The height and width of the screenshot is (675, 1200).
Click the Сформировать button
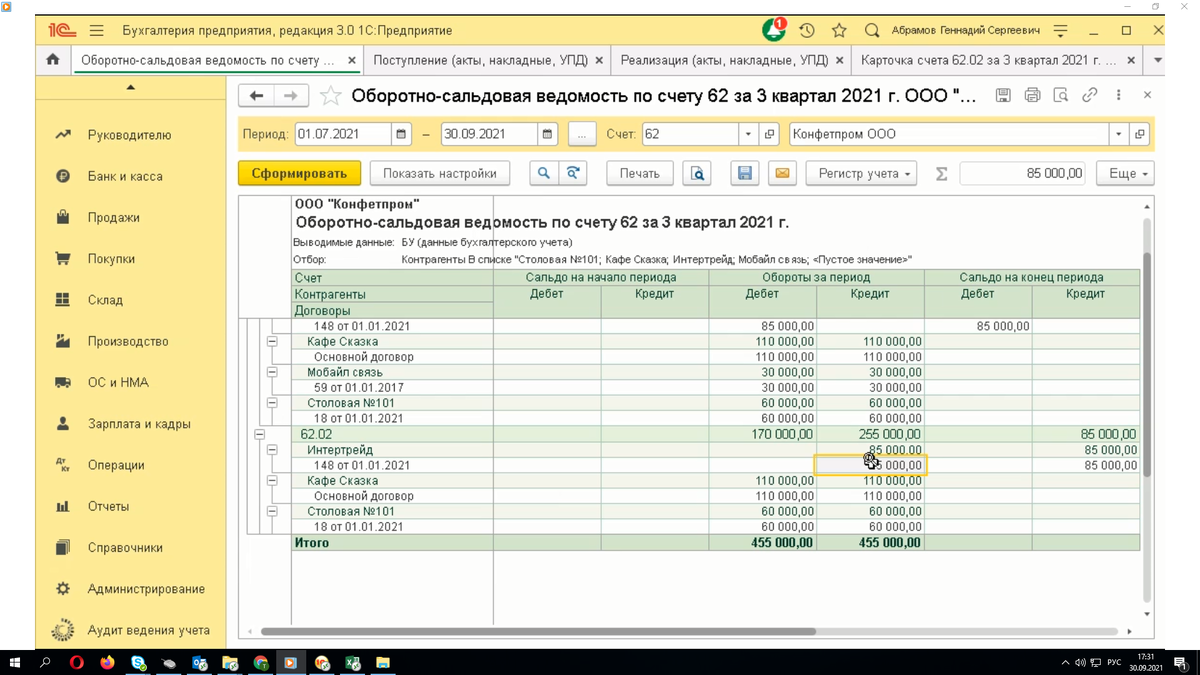click(299, 173)
